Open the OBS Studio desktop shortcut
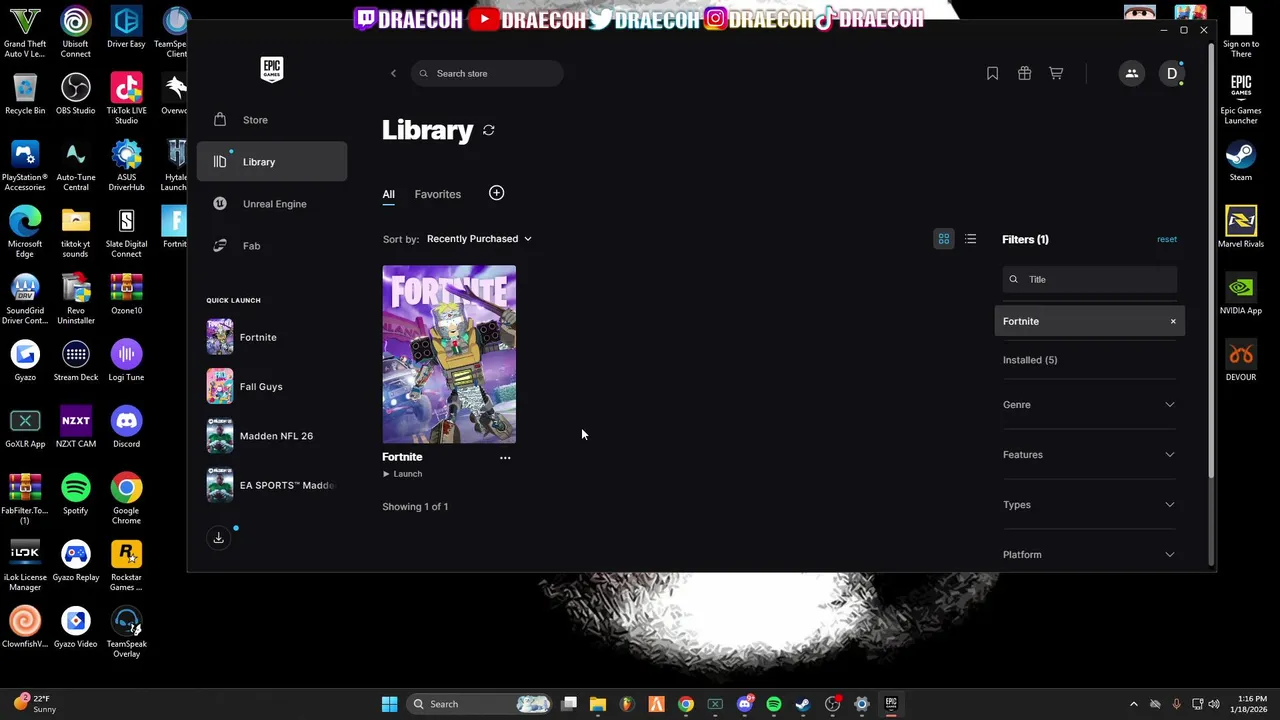The height and width of the screenshot is (720, 1280). click(76, 94)
